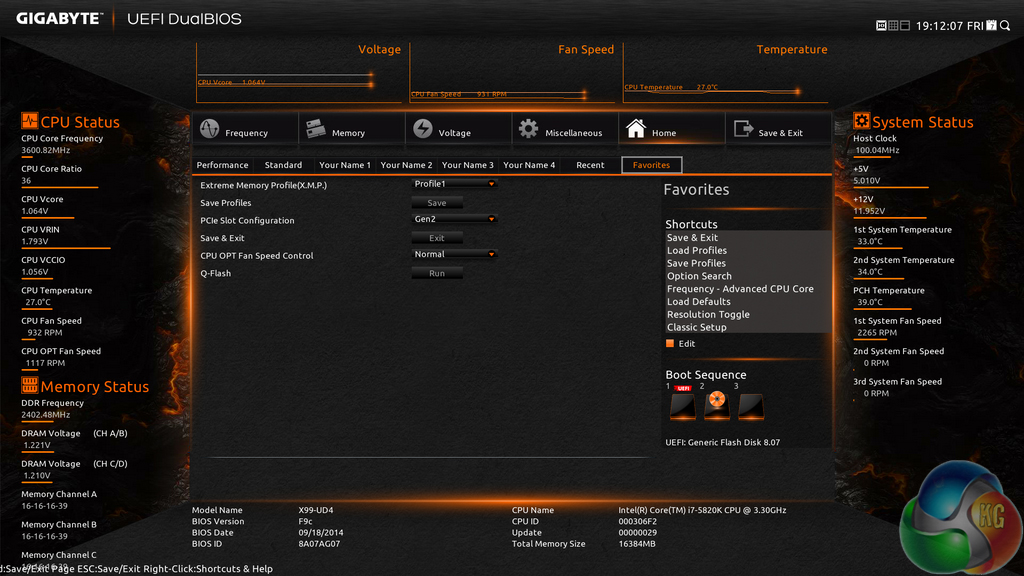Click the Extreme Memory Profile(X.M.P.) label

[263, 185]
